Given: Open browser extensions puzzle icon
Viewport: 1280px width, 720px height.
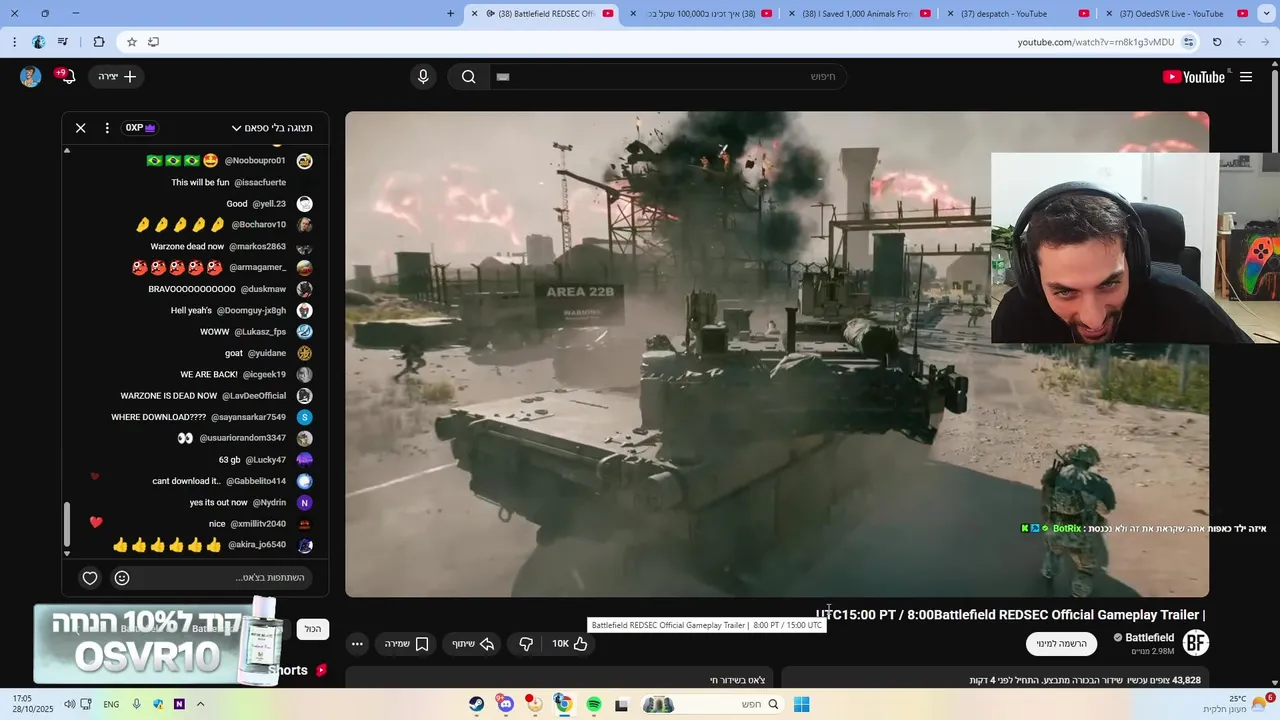Looking at the screenshot, I should (x=98, y=42).
